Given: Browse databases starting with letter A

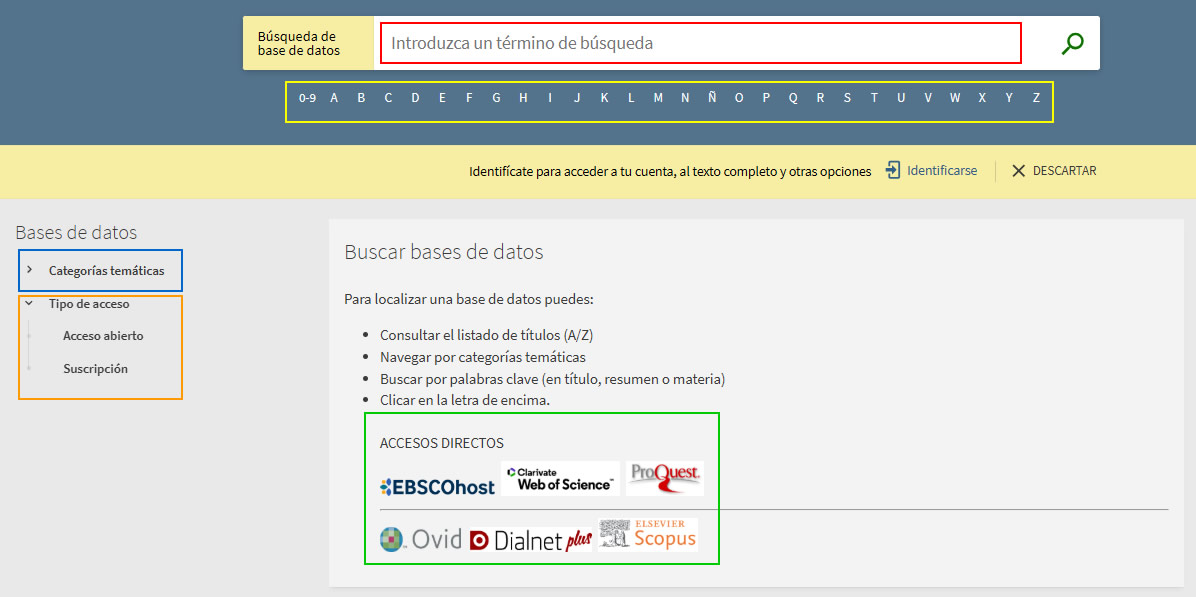Looking at the screenshot, I should click(334, 98).
